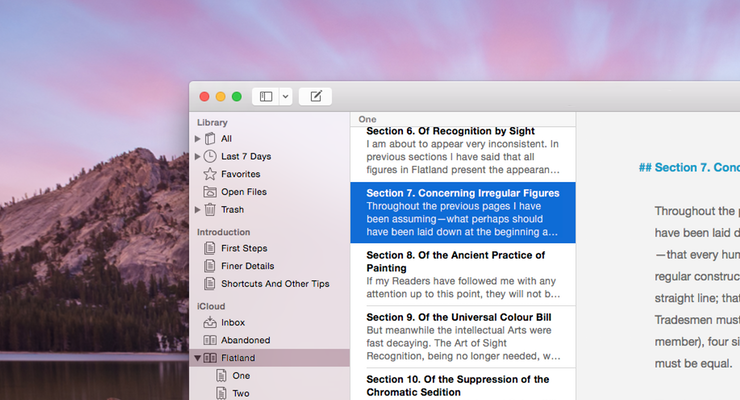Expand the Last 7 Days disclosure triangle

click(197, 157)
